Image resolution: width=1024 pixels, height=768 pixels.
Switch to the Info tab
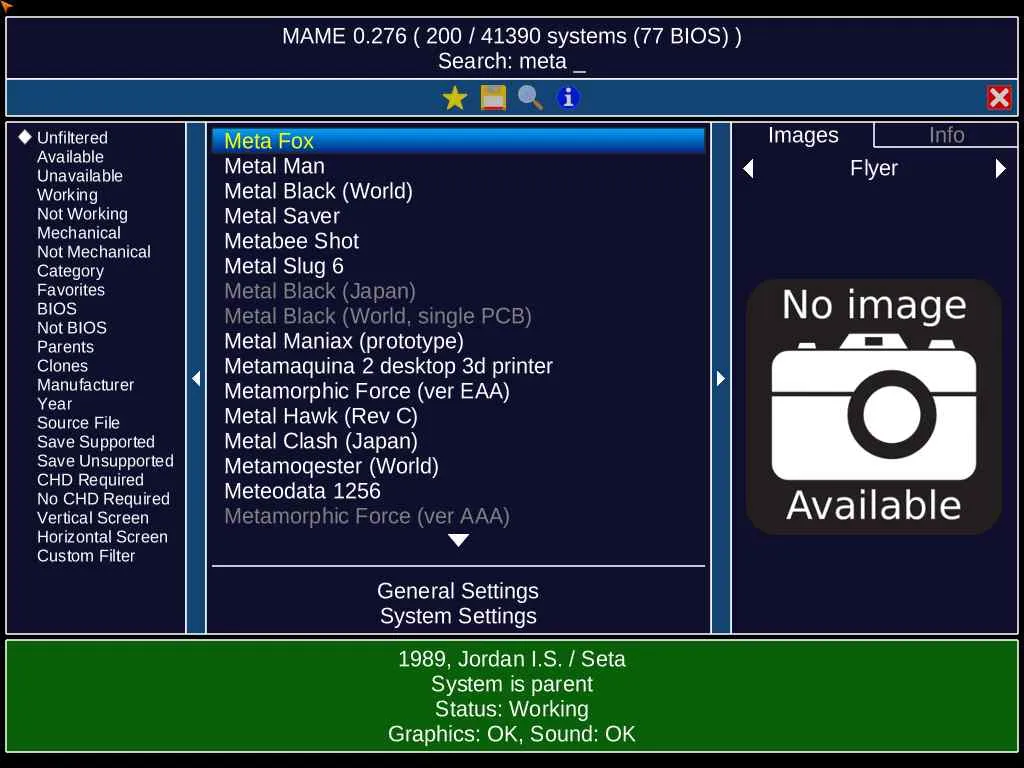[x=946, y=135]
